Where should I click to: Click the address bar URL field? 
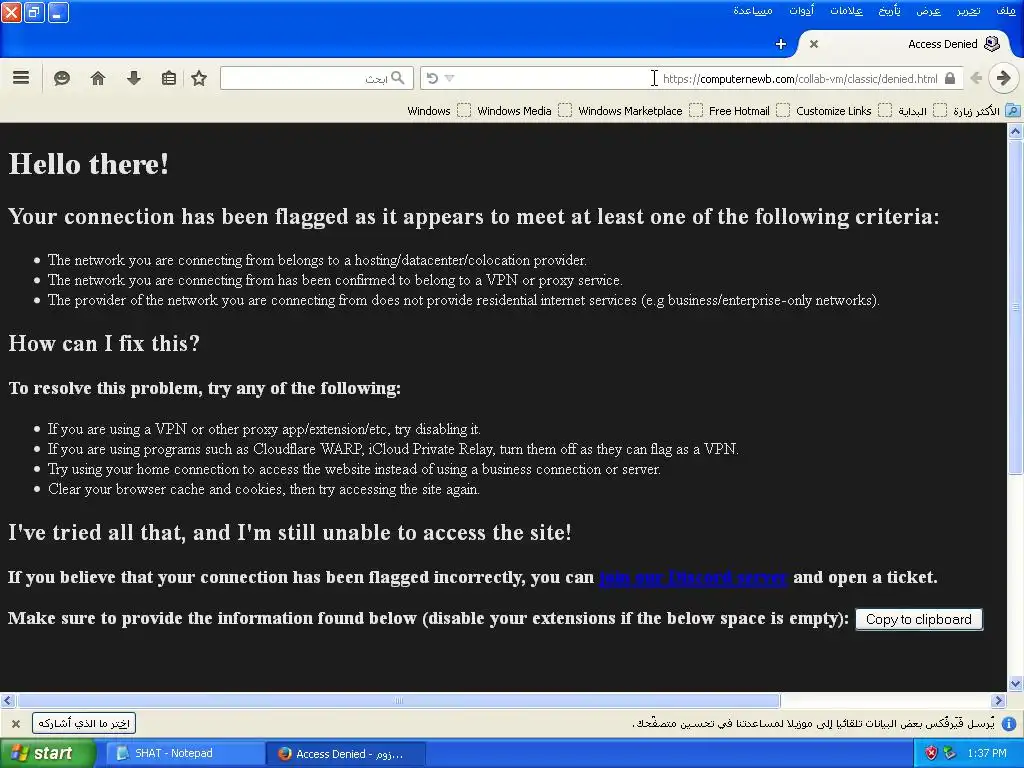692,78
